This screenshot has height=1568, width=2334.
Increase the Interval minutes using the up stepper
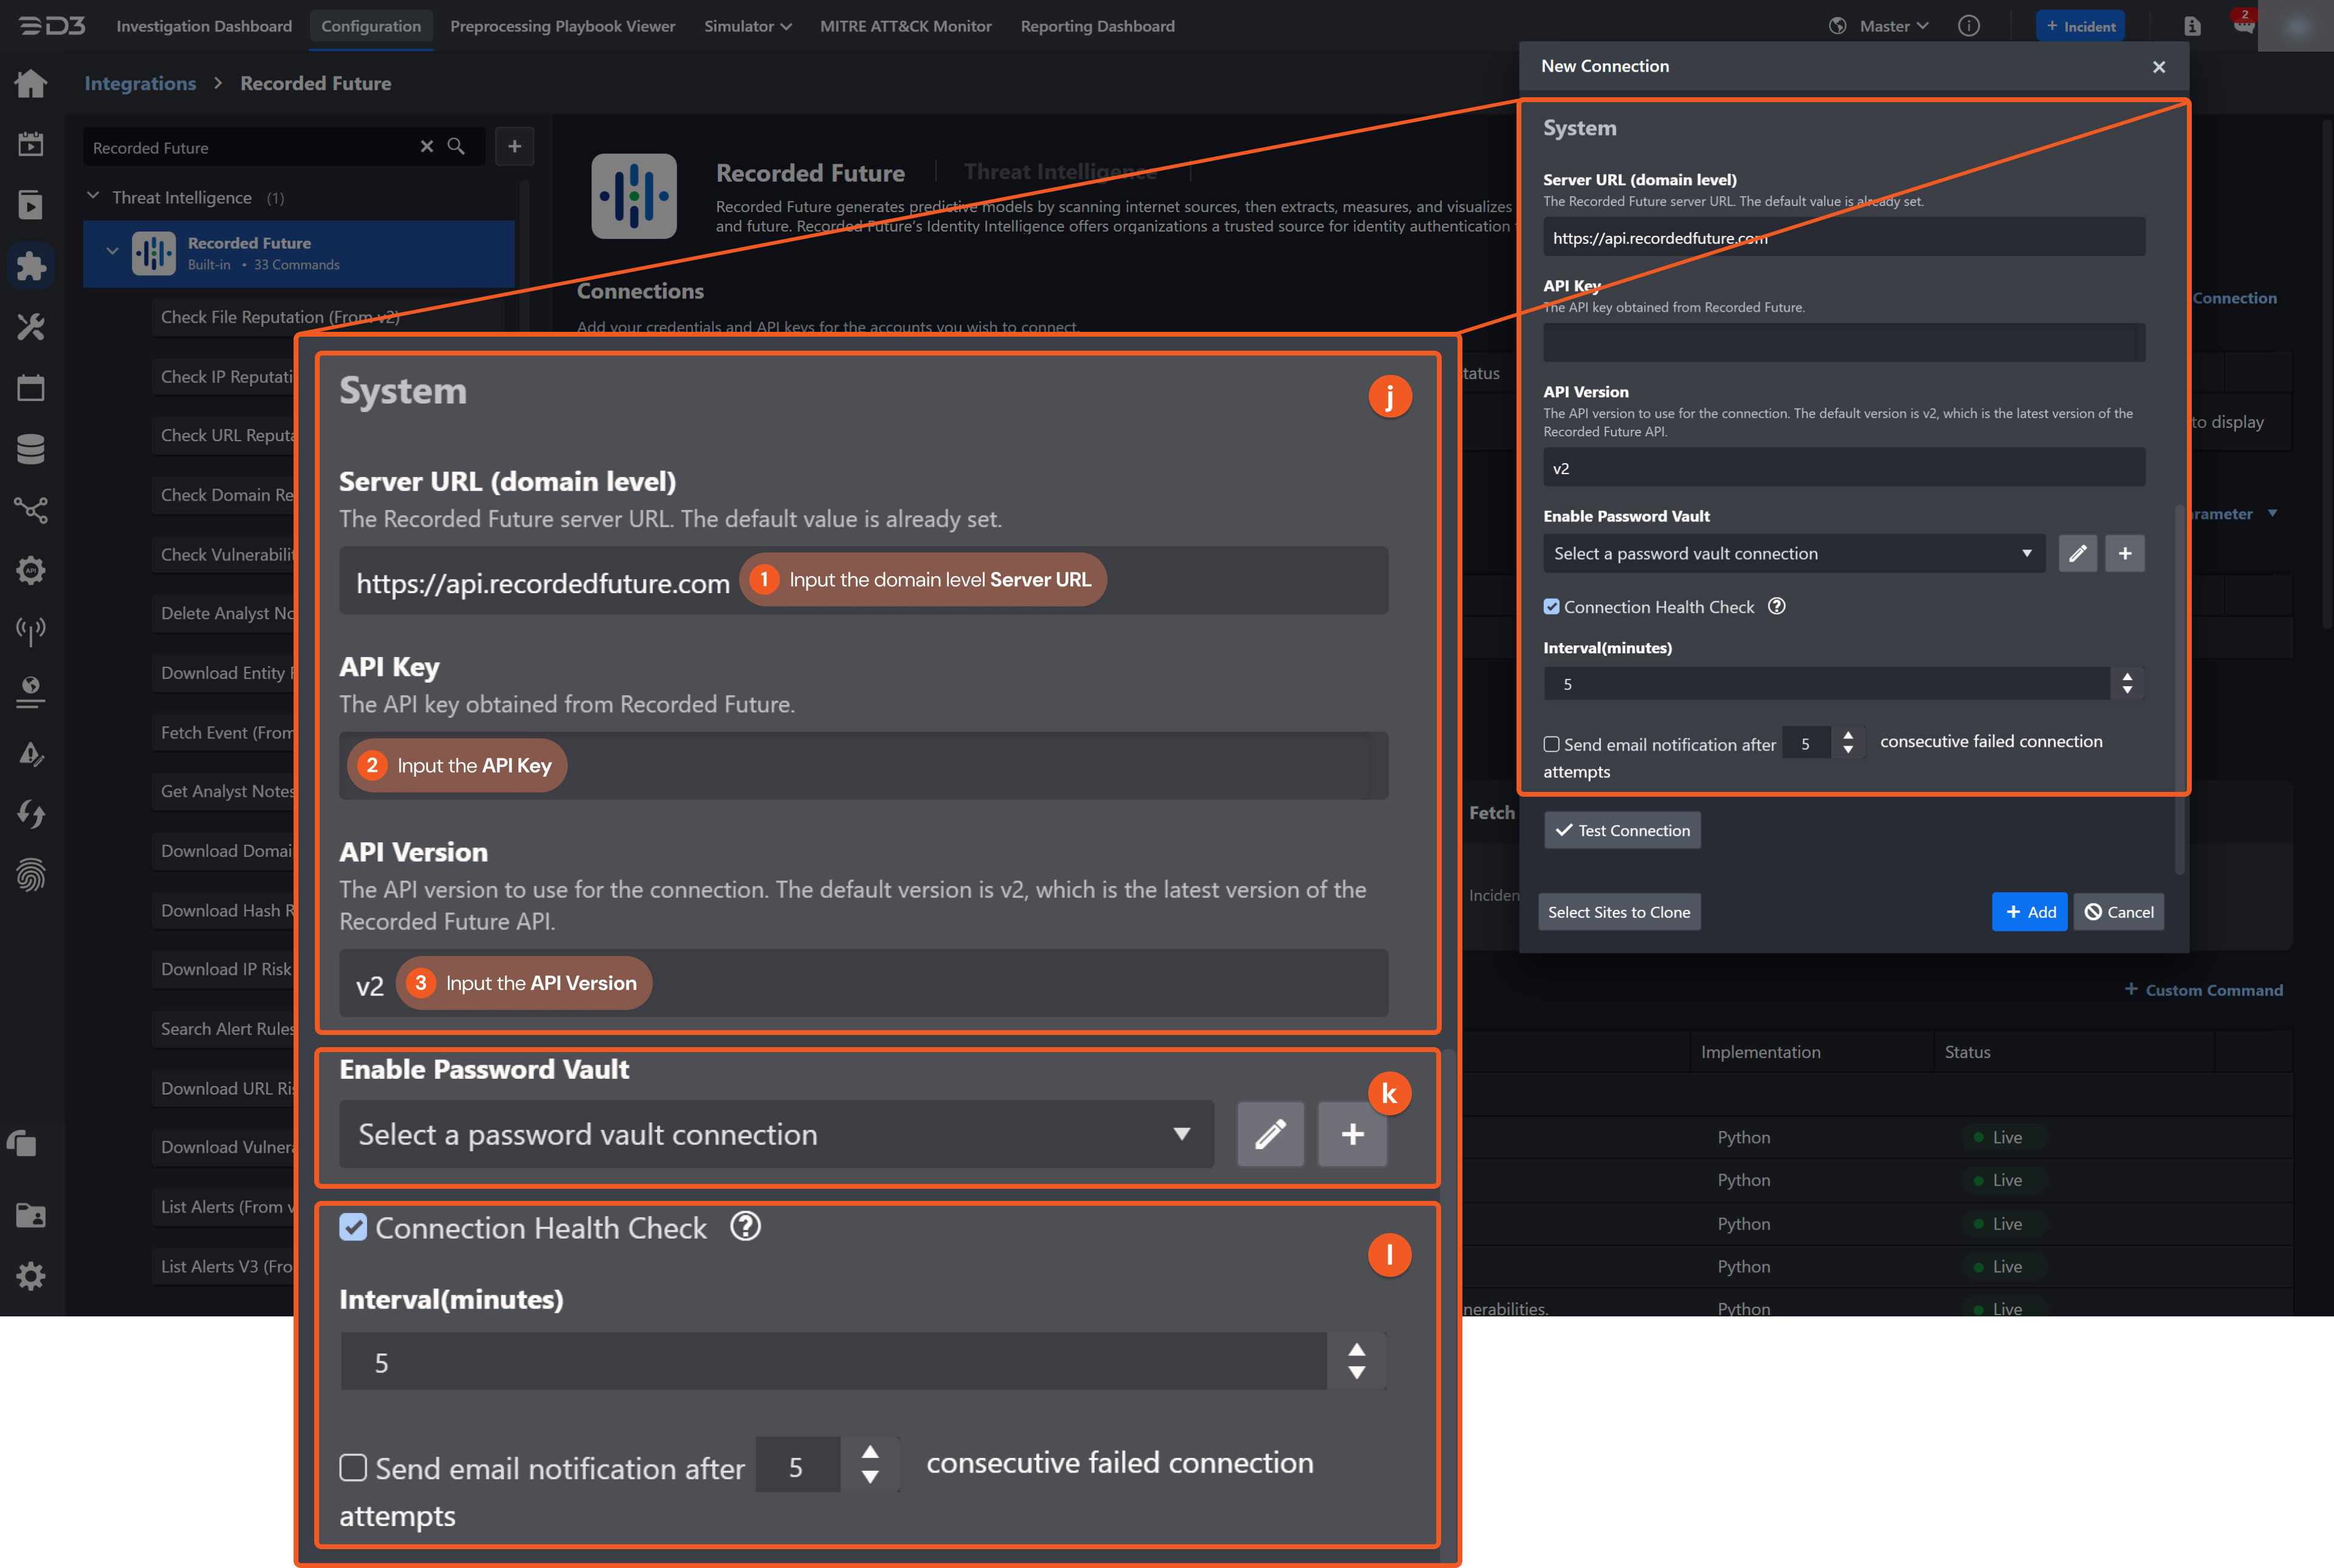1357,1350
